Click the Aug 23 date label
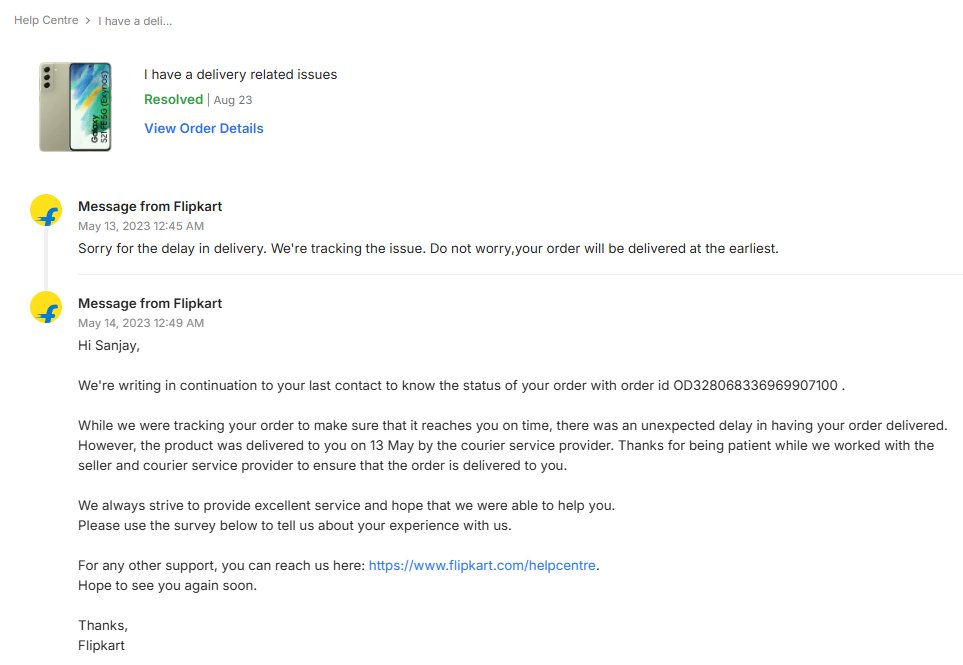This screenshot has width=963, height=665. point(233,100)
